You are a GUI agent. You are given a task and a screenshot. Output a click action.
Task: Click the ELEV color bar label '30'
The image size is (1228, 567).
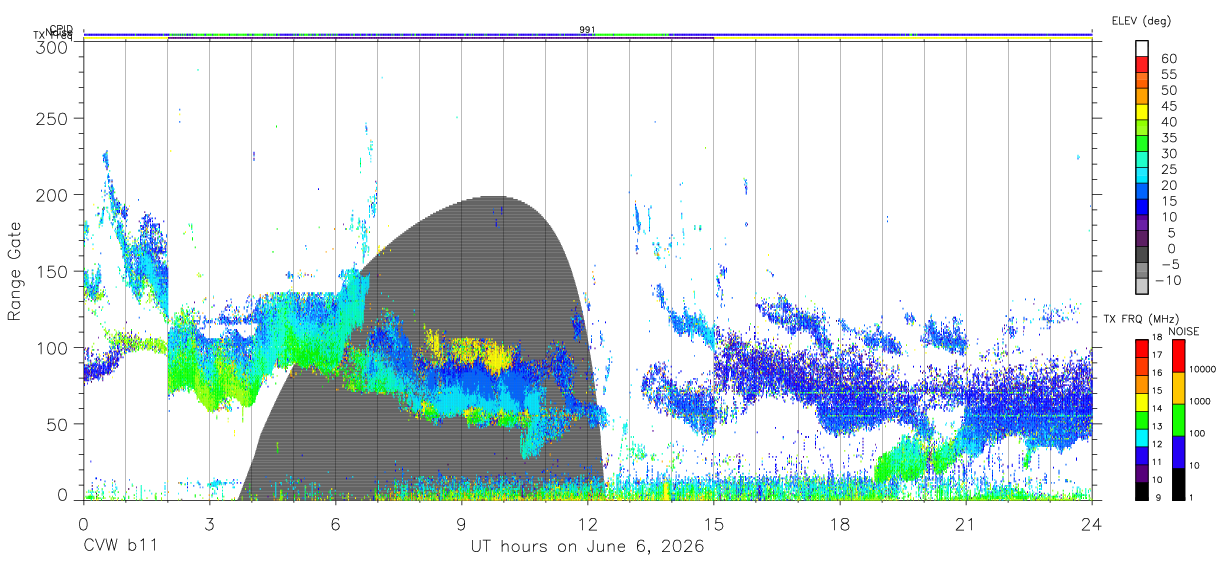pyautogui.click(x=1169, y=154)
